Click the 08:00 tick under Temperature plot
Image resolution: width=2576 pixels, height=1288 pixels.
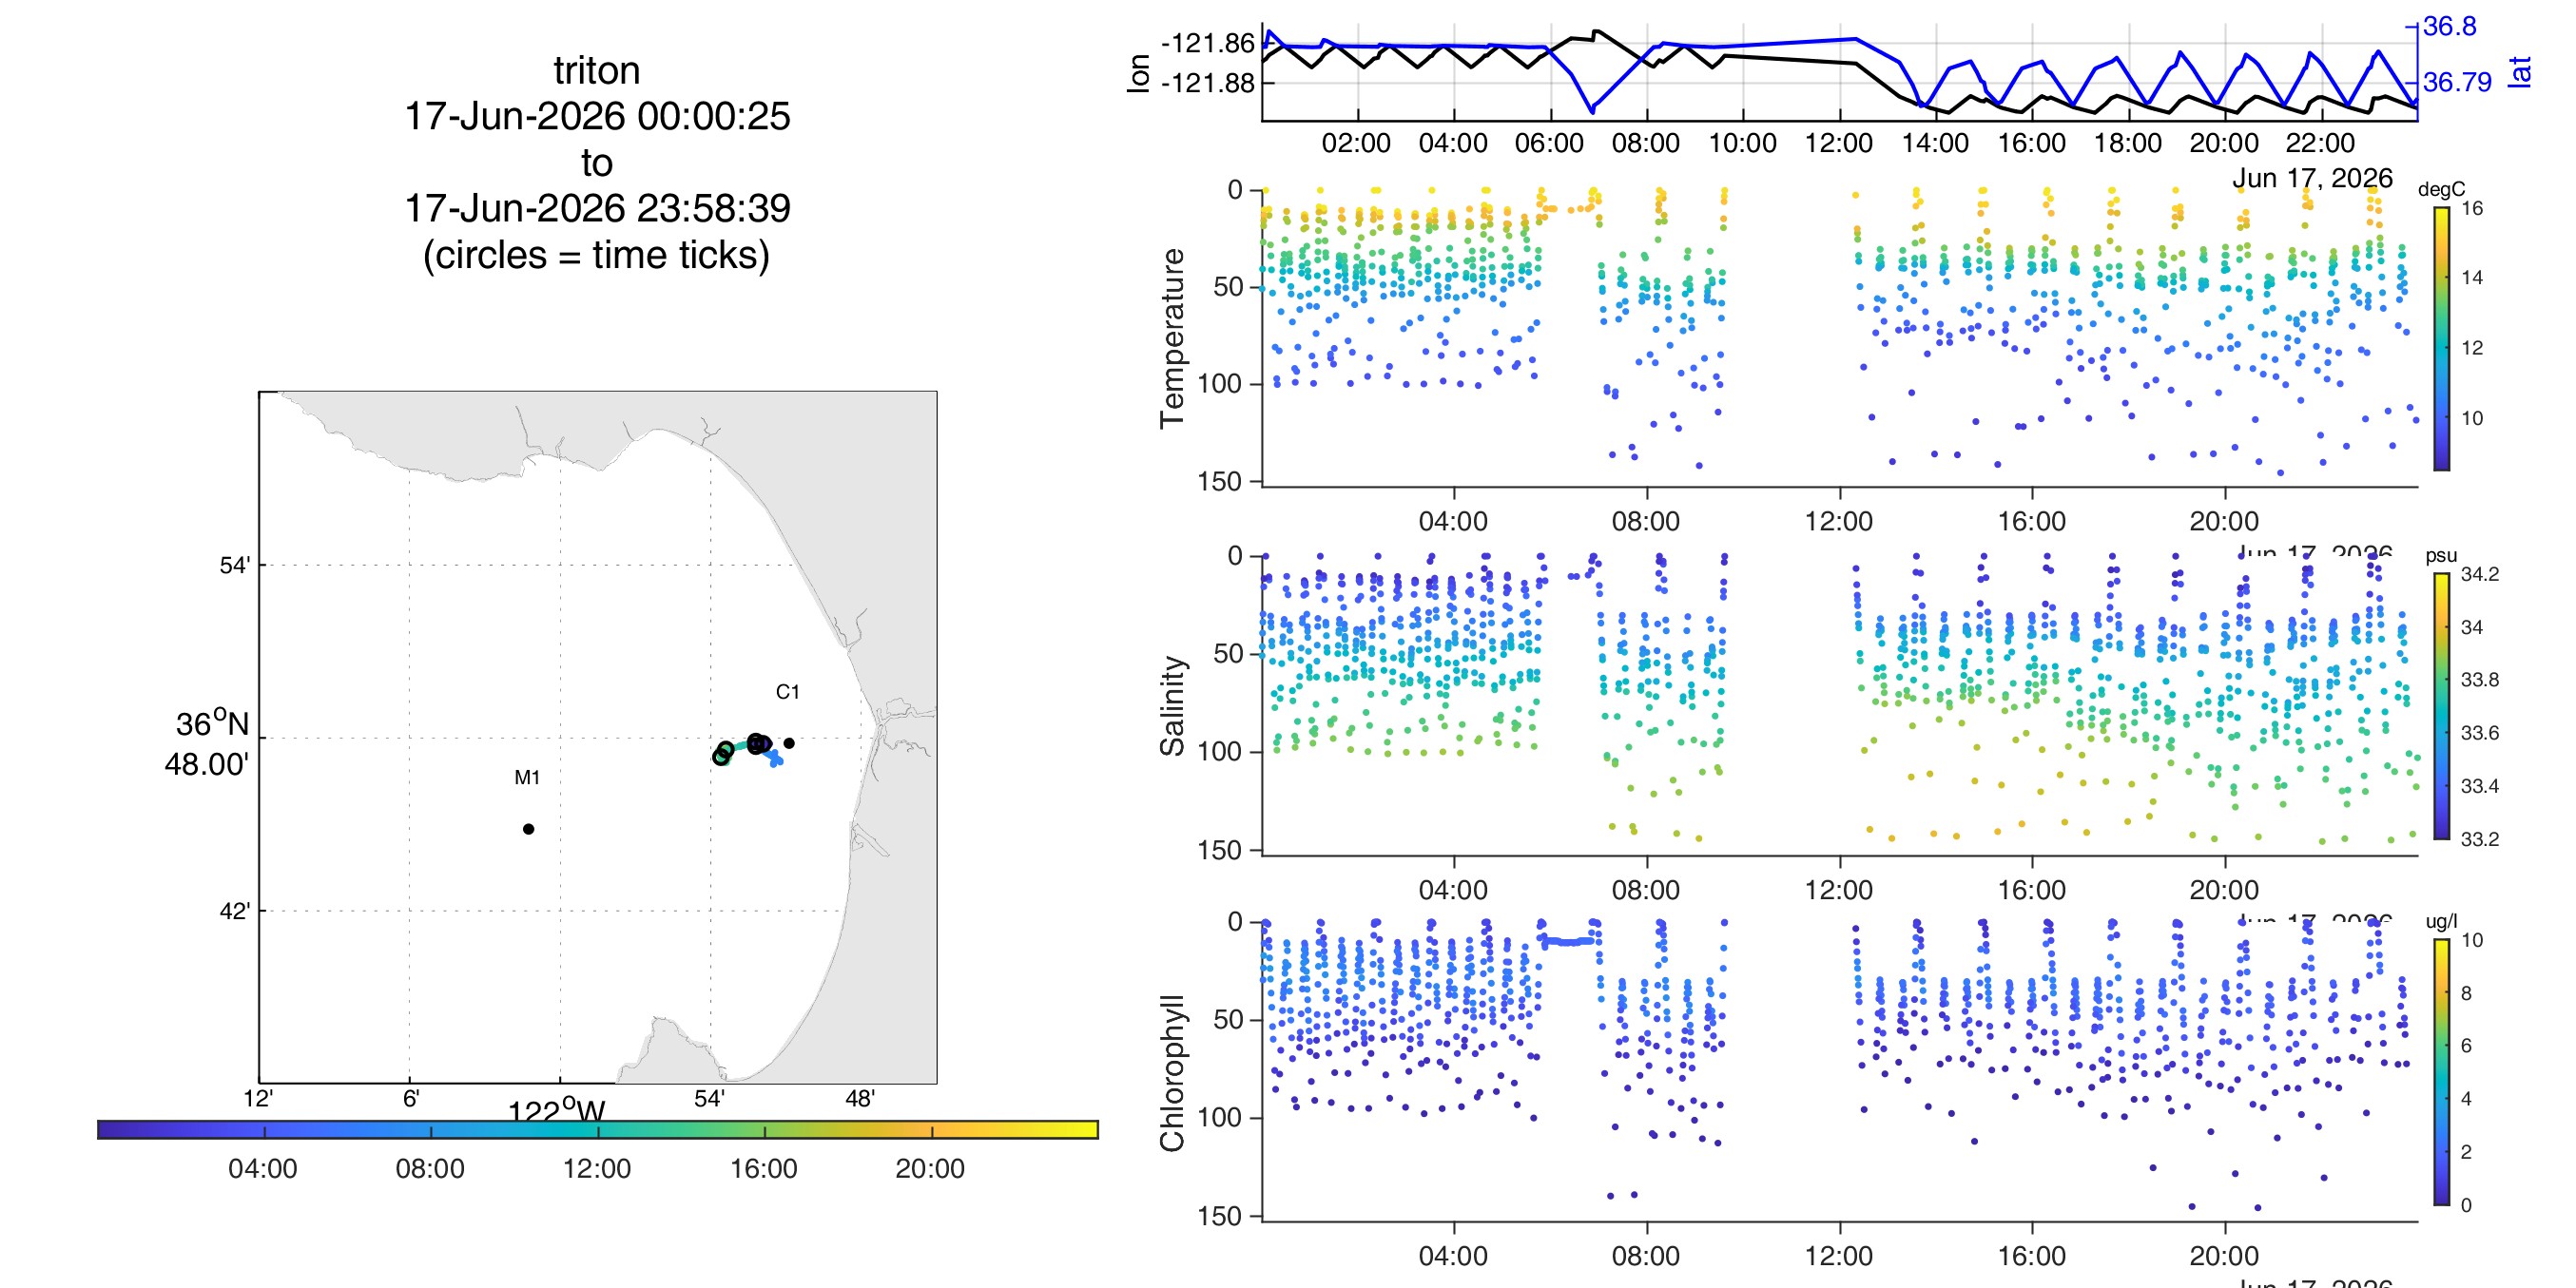tap(1646, 521)
